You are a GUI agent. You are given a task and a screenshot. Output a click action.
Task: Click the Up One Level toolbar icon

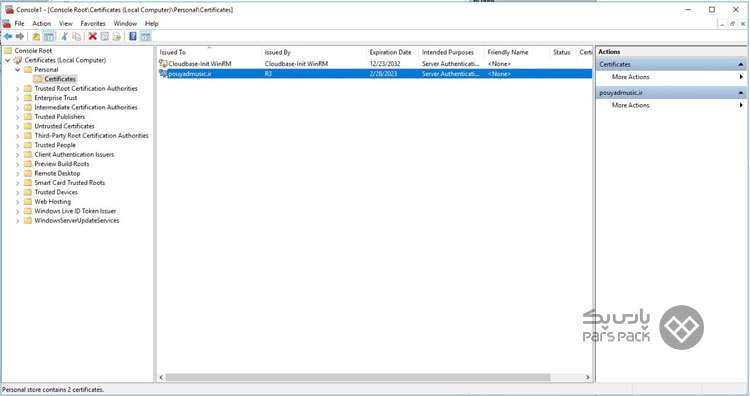click(x=36, y=36)
